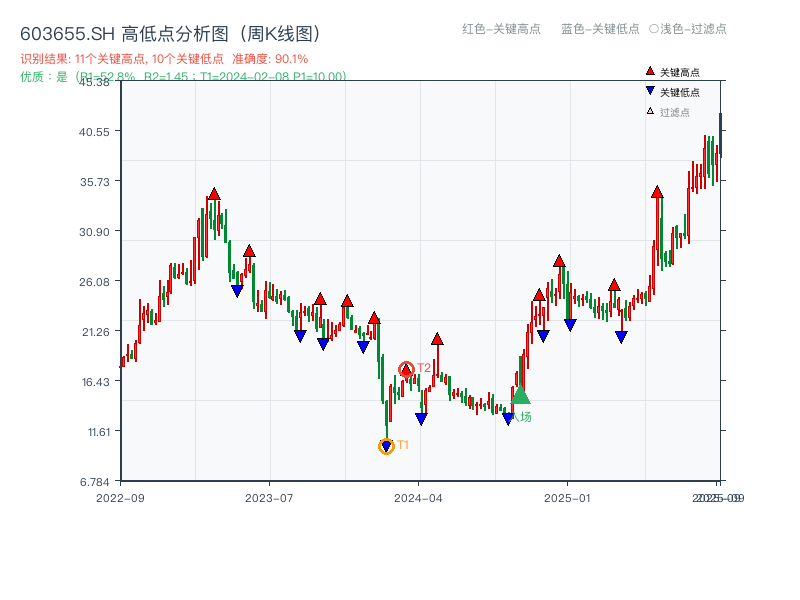The image size is (800, 600).
Task: Click the 2022-09 x-axis date label
Action: (119, 496)
